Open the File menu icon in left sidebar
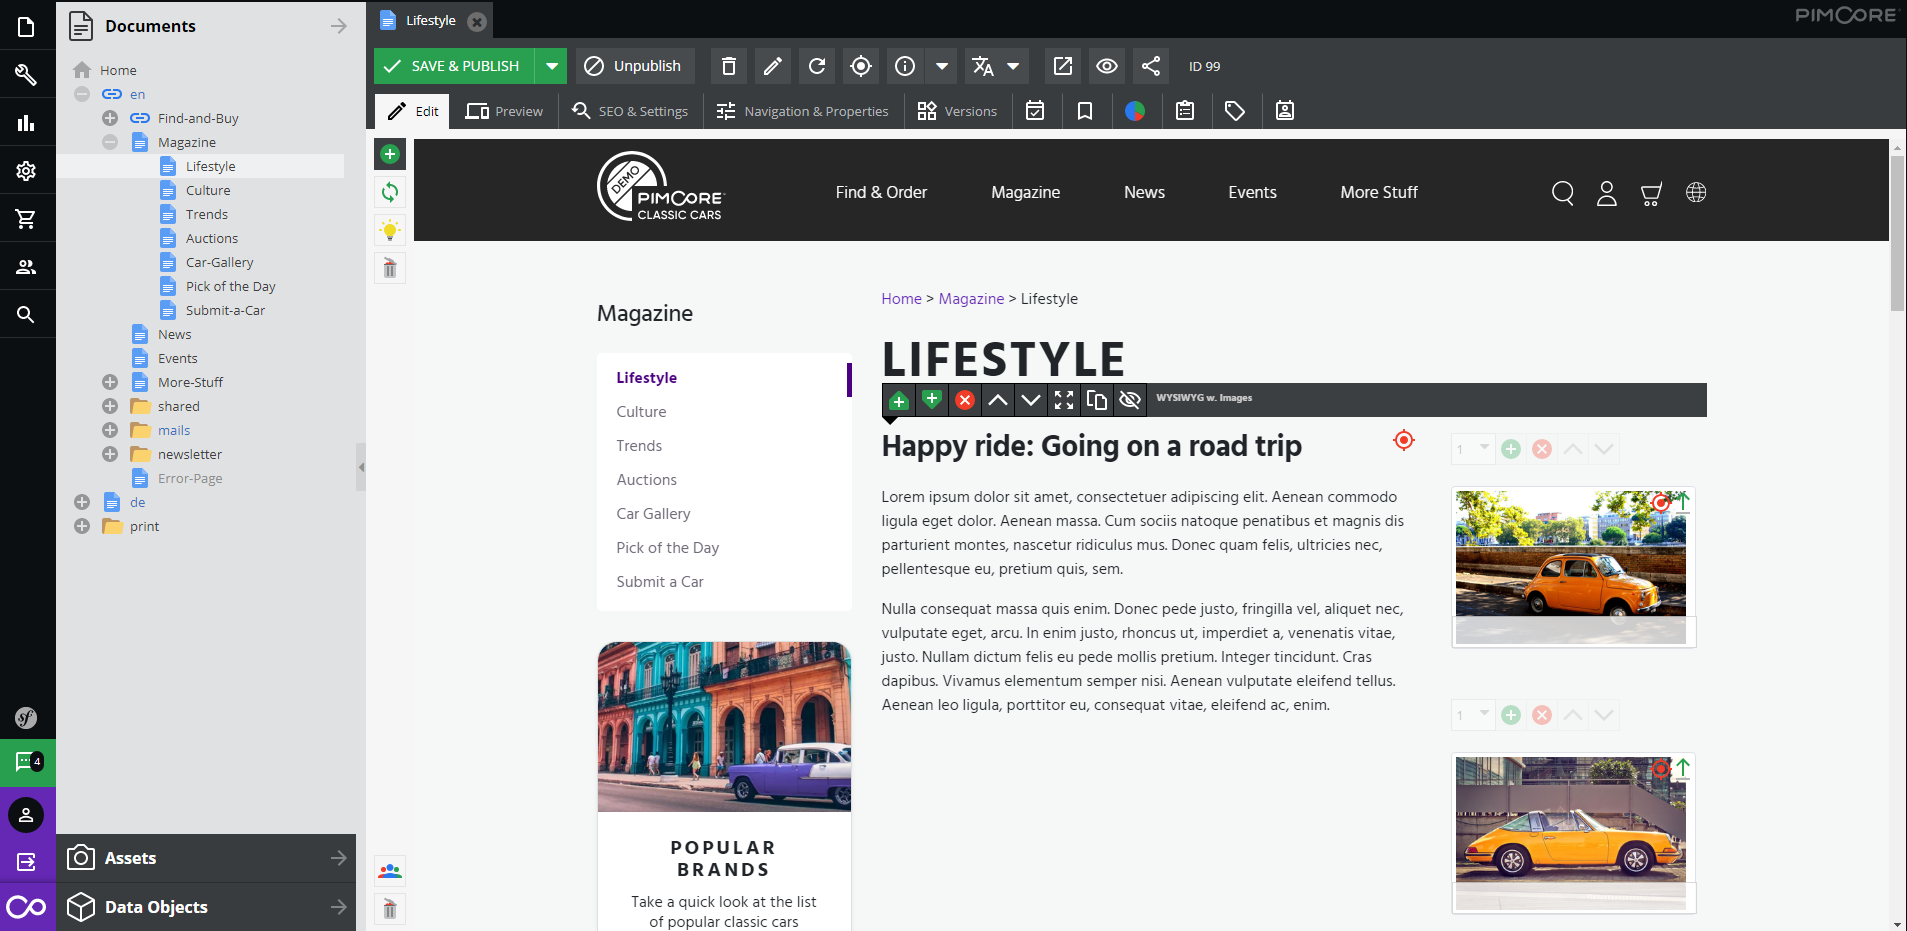Viewport: 1907px width, 931px height. (x=27, y=27)
